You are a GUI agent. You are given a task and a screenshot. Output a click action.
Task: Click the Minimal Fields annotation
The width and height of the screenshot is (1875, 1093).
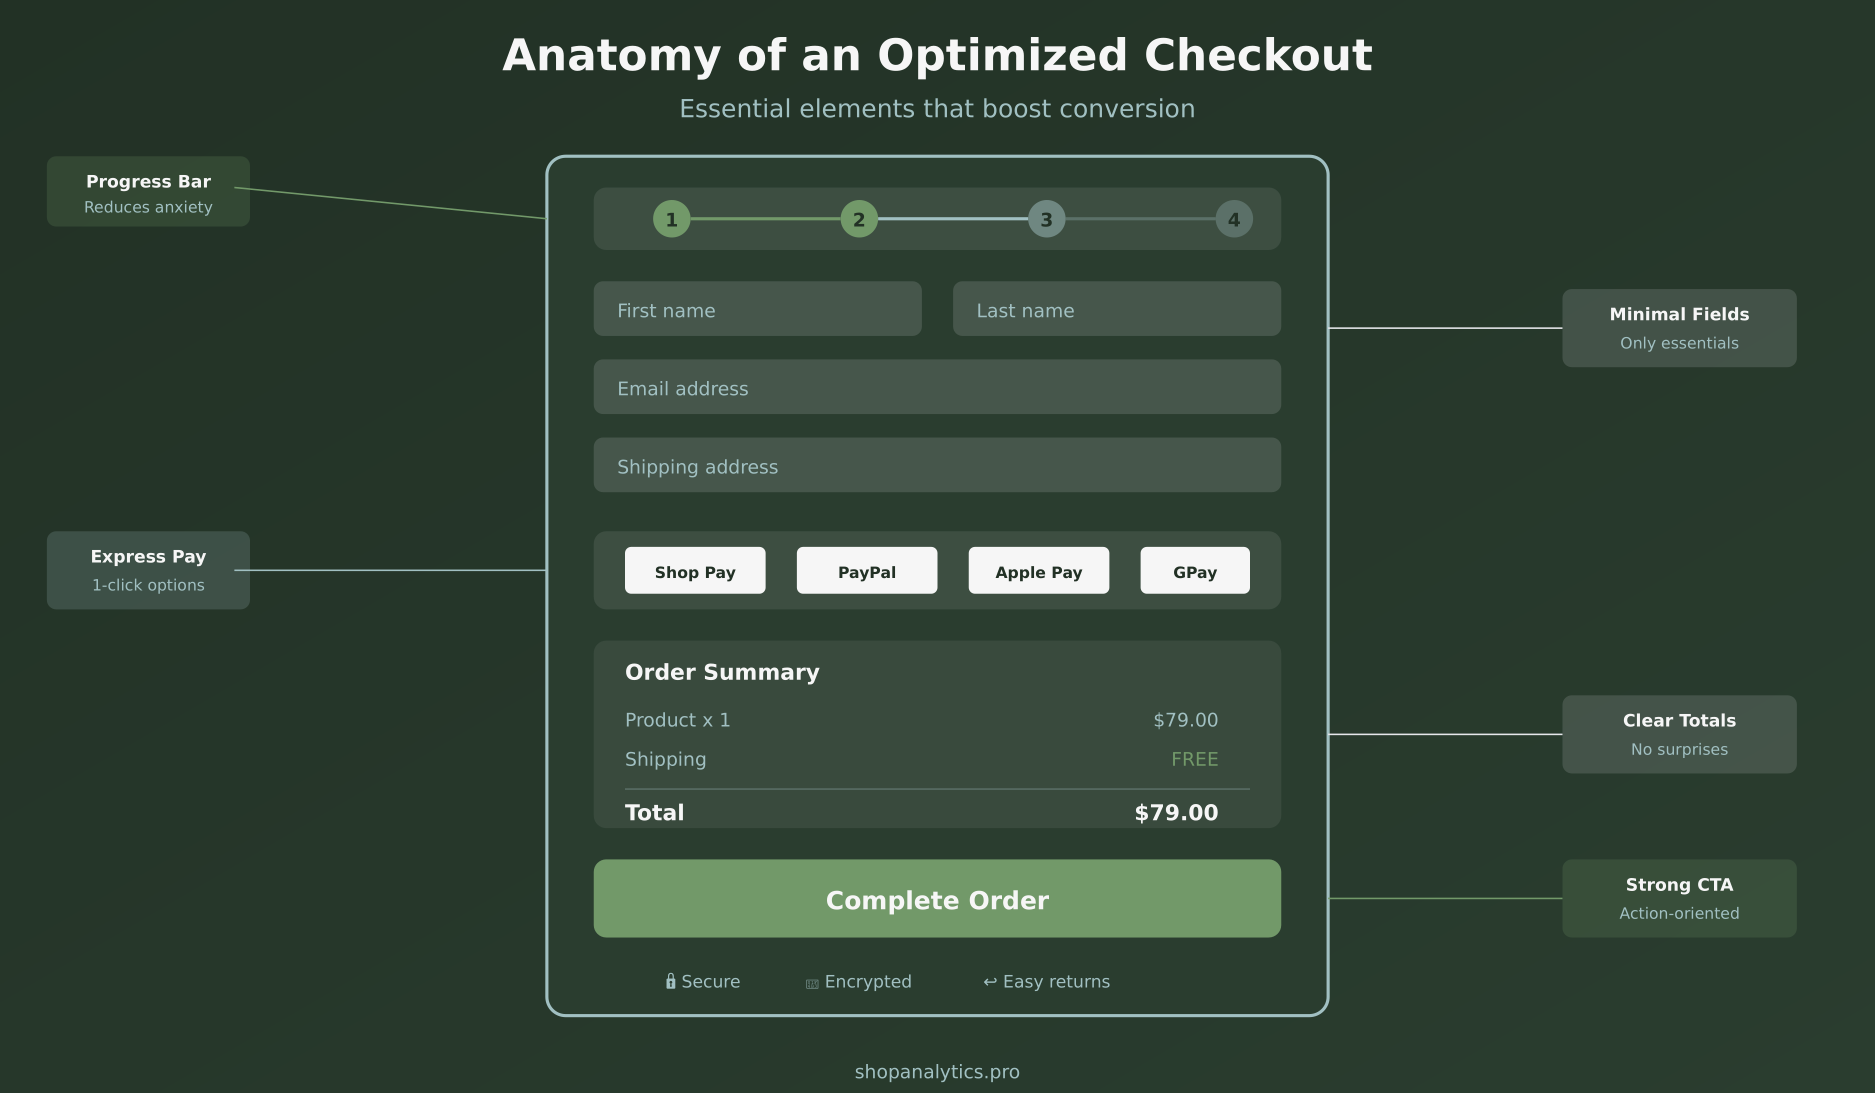point(1679,328)
